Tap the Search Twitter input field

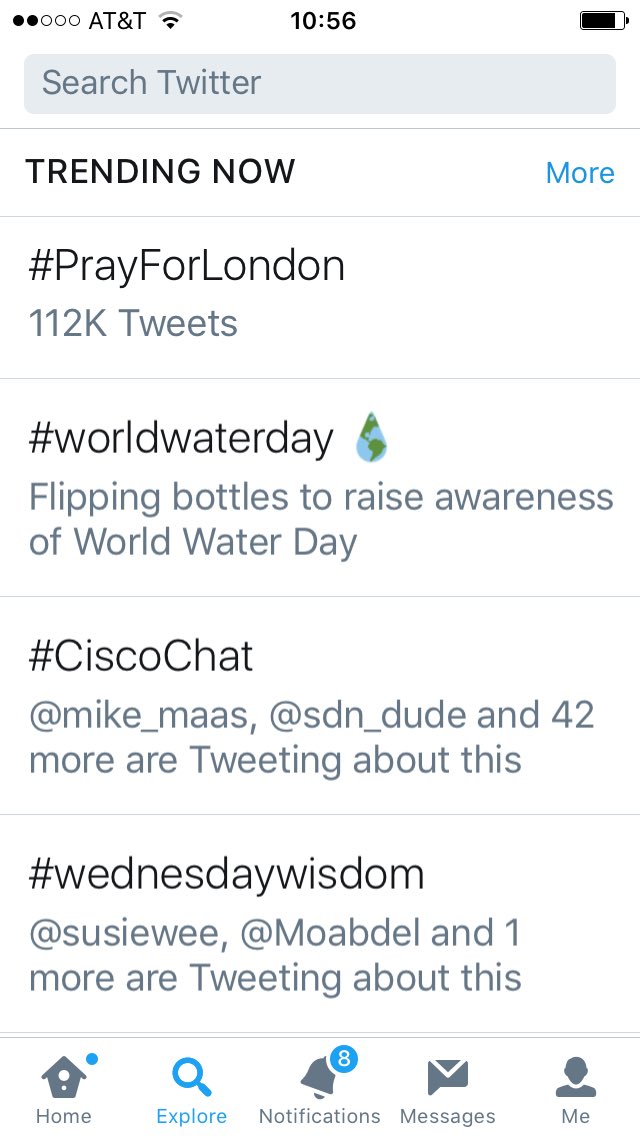click(320, 83)
